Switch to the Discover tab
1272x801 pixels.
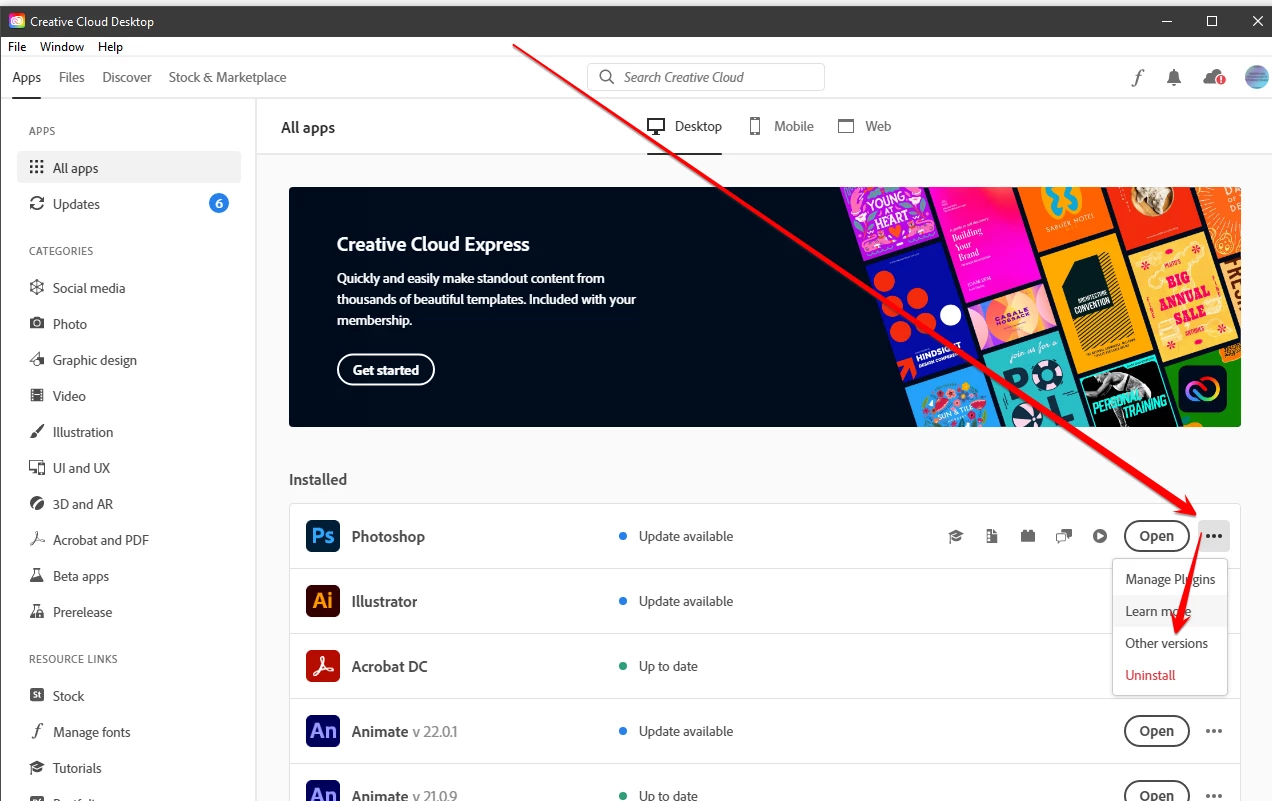click(x=127, y=77)
